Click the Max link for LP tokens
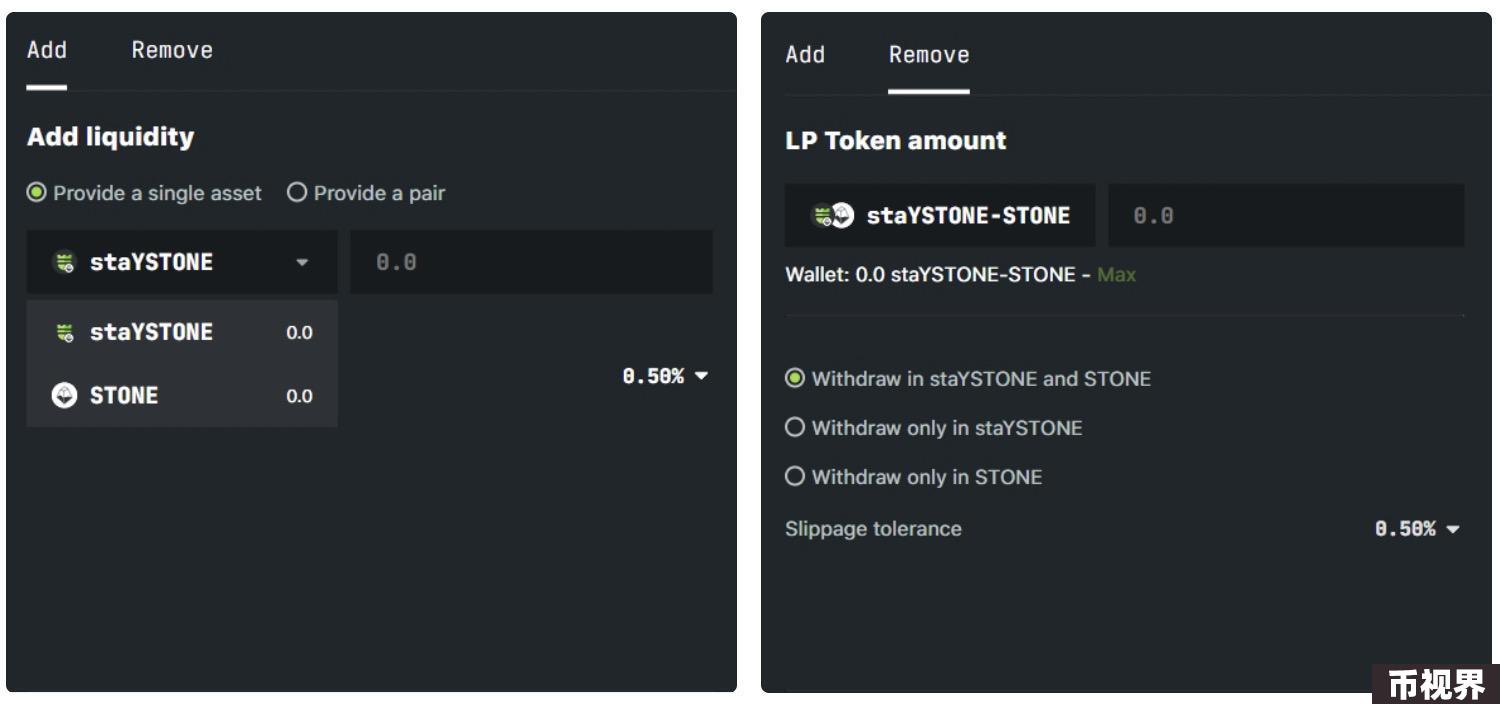1500x704 pixels. (x=1116, y=274)
